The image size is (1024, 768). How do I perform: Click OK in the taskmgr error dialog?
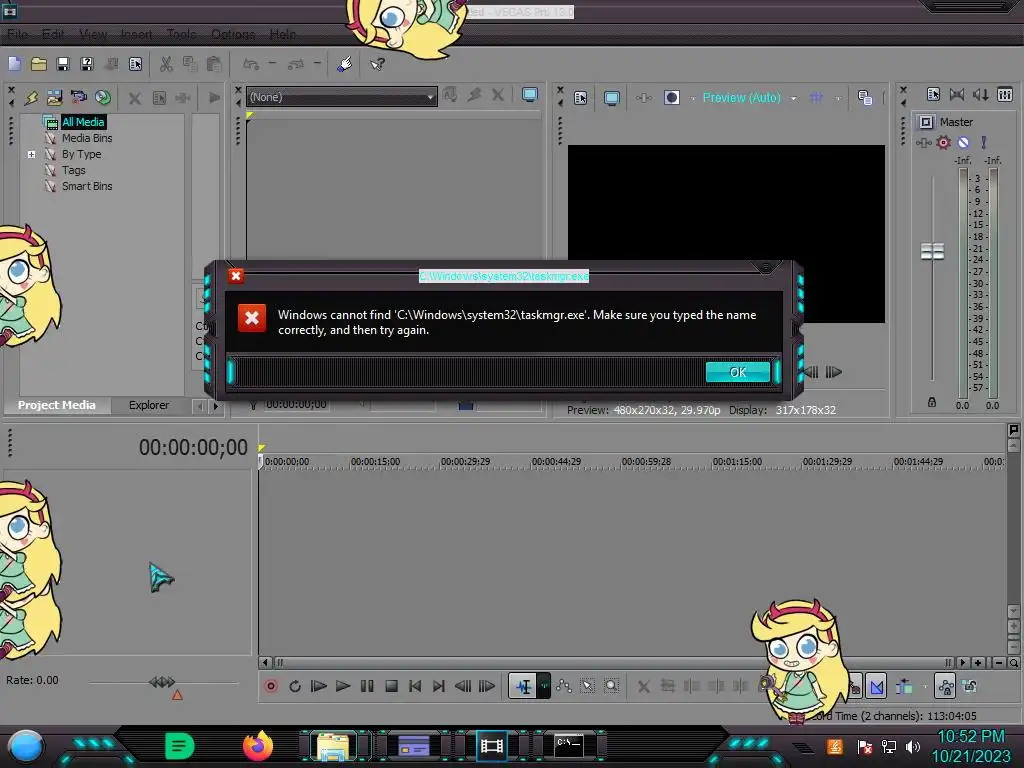738,372
